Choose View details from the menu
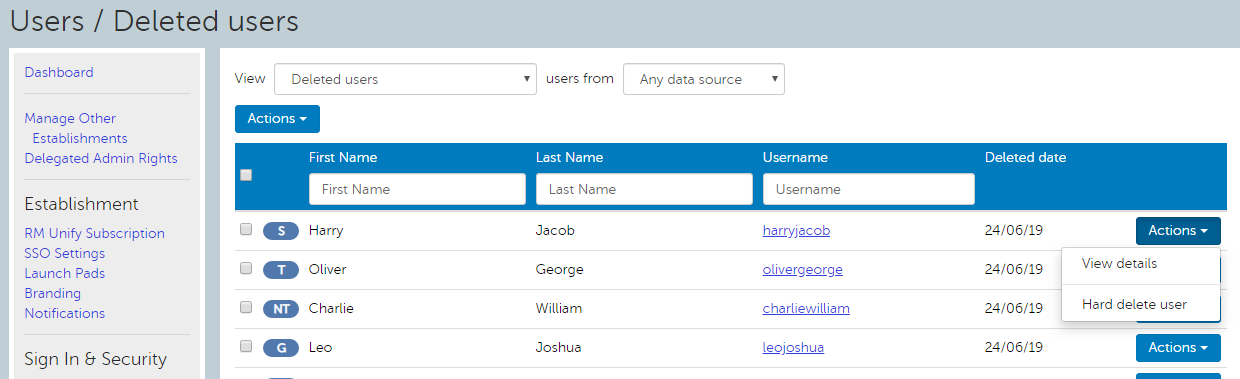1240x379 pixels. [x=1119, y=264]
